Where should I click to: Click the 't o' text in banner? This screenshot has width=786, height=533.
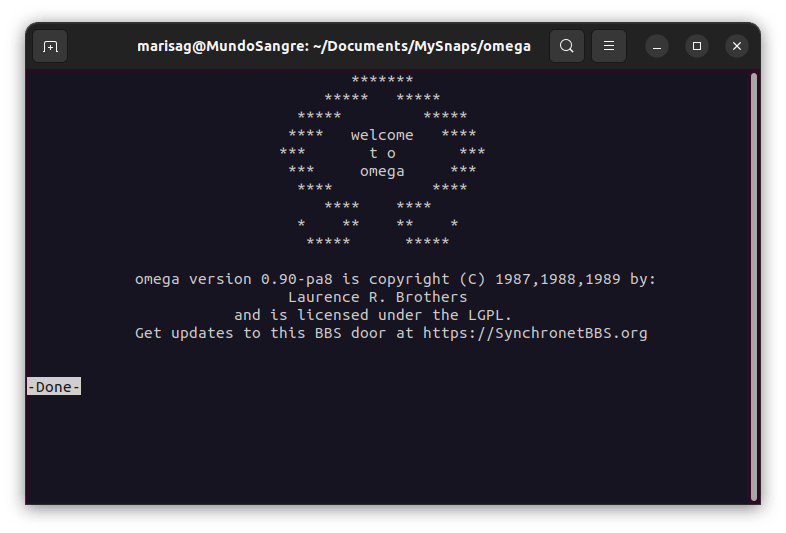(x=382, y=153)
